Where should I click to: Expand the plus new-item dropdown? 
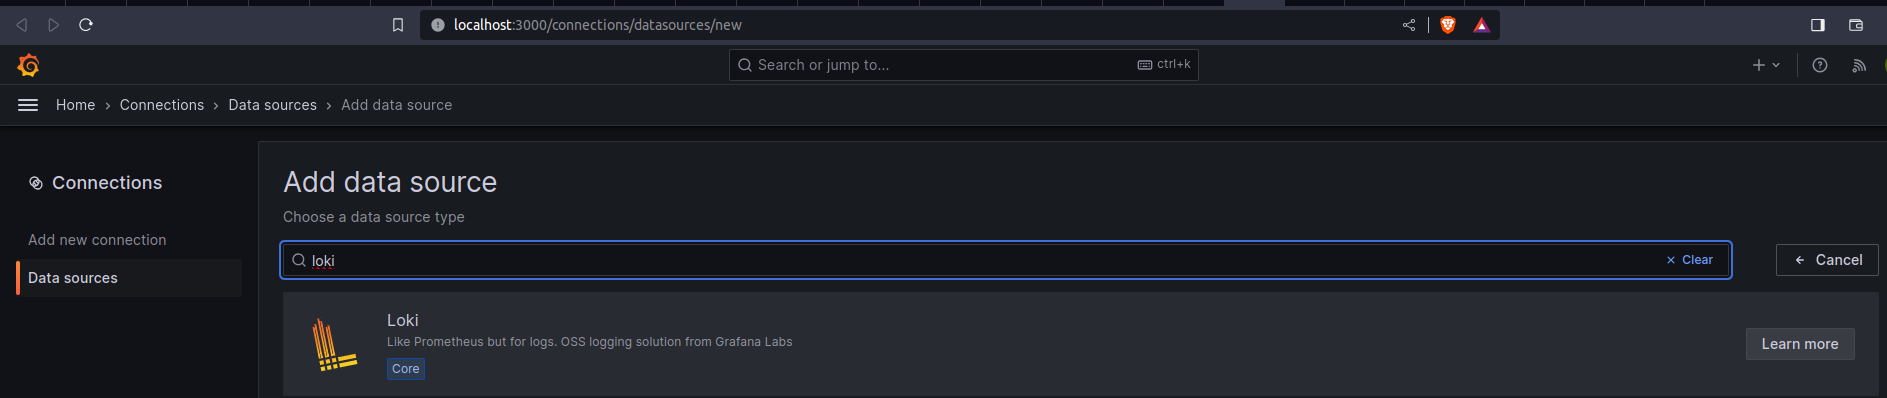coord(1766,65)
